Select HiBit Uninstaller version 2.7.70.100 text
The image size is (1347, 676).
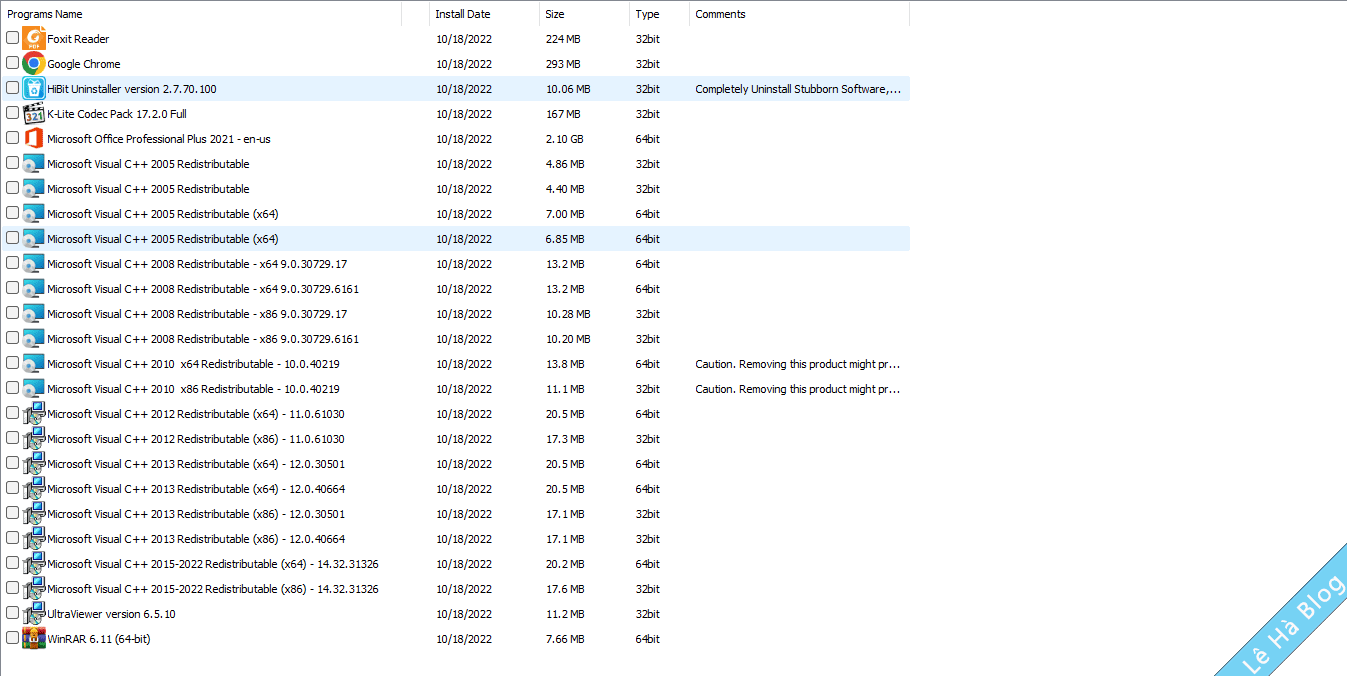[x=131, y=89]
